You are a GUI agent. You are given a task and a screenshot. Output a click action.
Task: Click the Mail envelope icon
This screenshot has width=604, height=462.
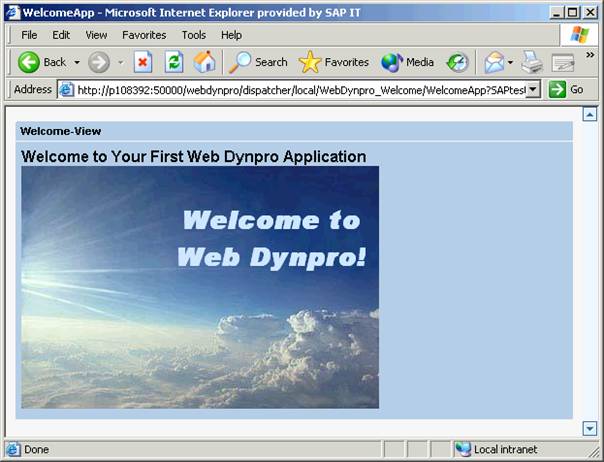pos(494,62)
